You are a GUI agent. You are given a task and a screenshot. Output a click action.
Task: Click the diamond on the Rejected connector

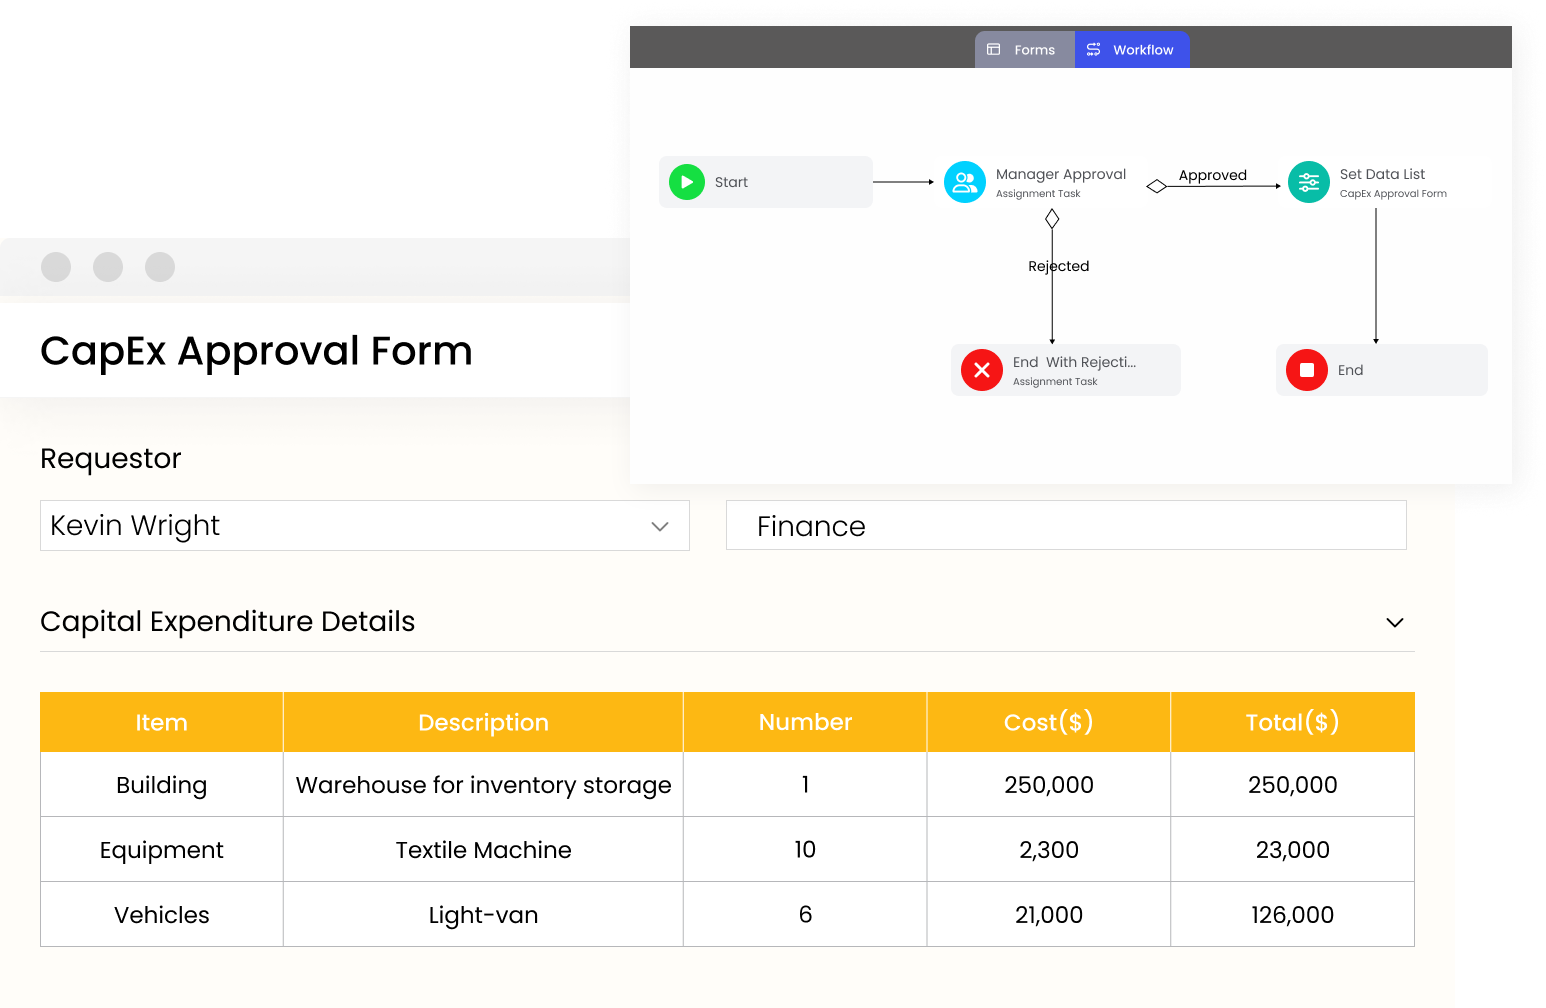click(1052, 219)
